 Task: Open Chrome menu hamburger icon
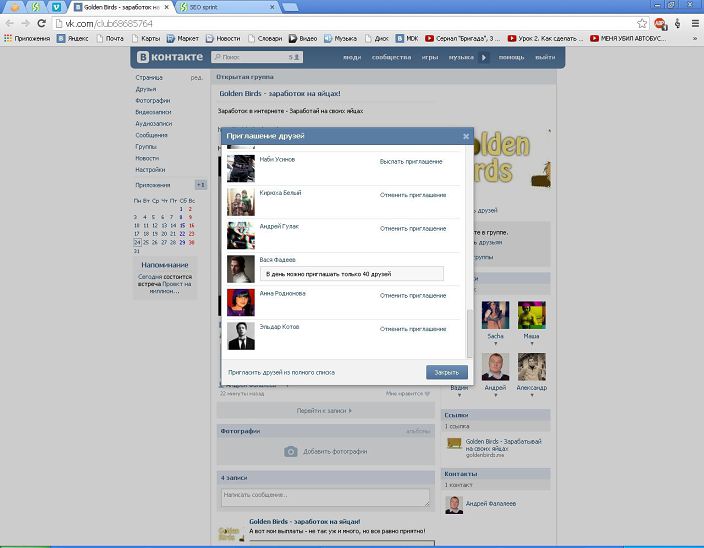point(694,23)
